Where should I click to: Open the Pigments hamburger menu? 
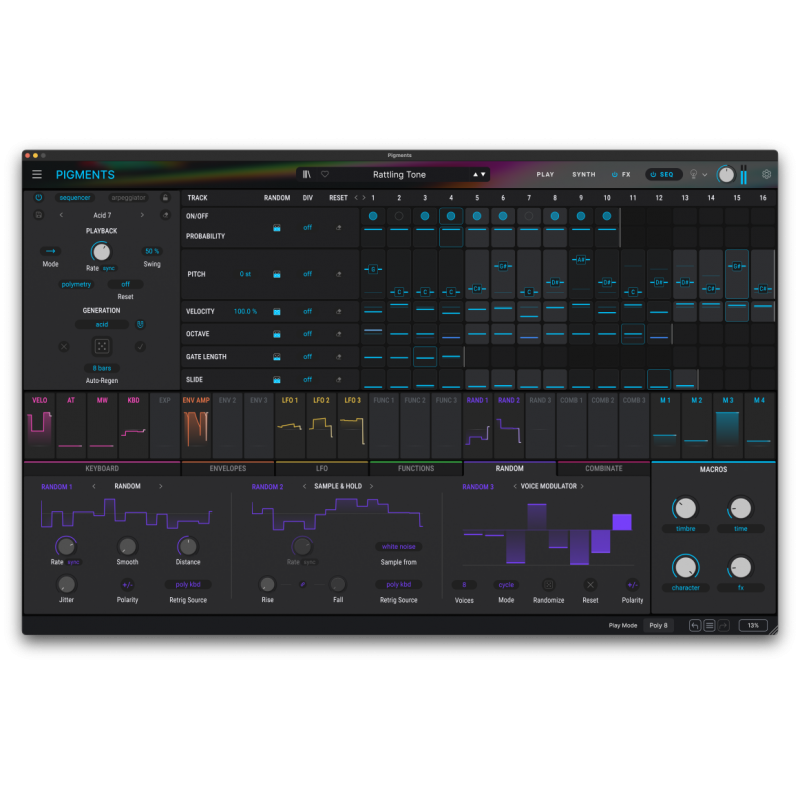pos(37,173)
